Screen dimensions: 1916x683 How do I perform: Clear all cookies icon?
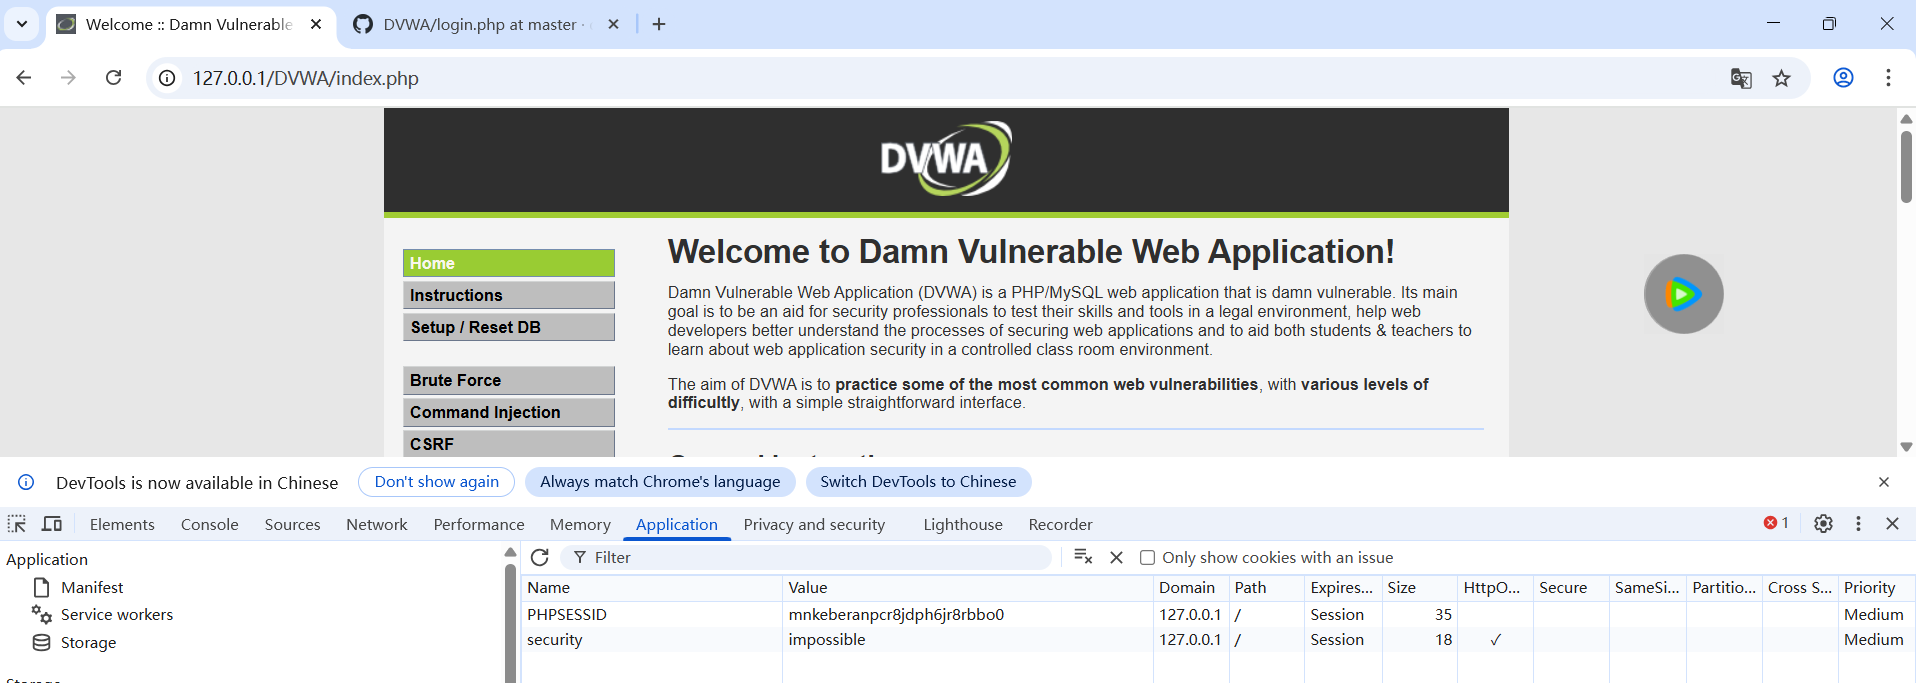1083,557
